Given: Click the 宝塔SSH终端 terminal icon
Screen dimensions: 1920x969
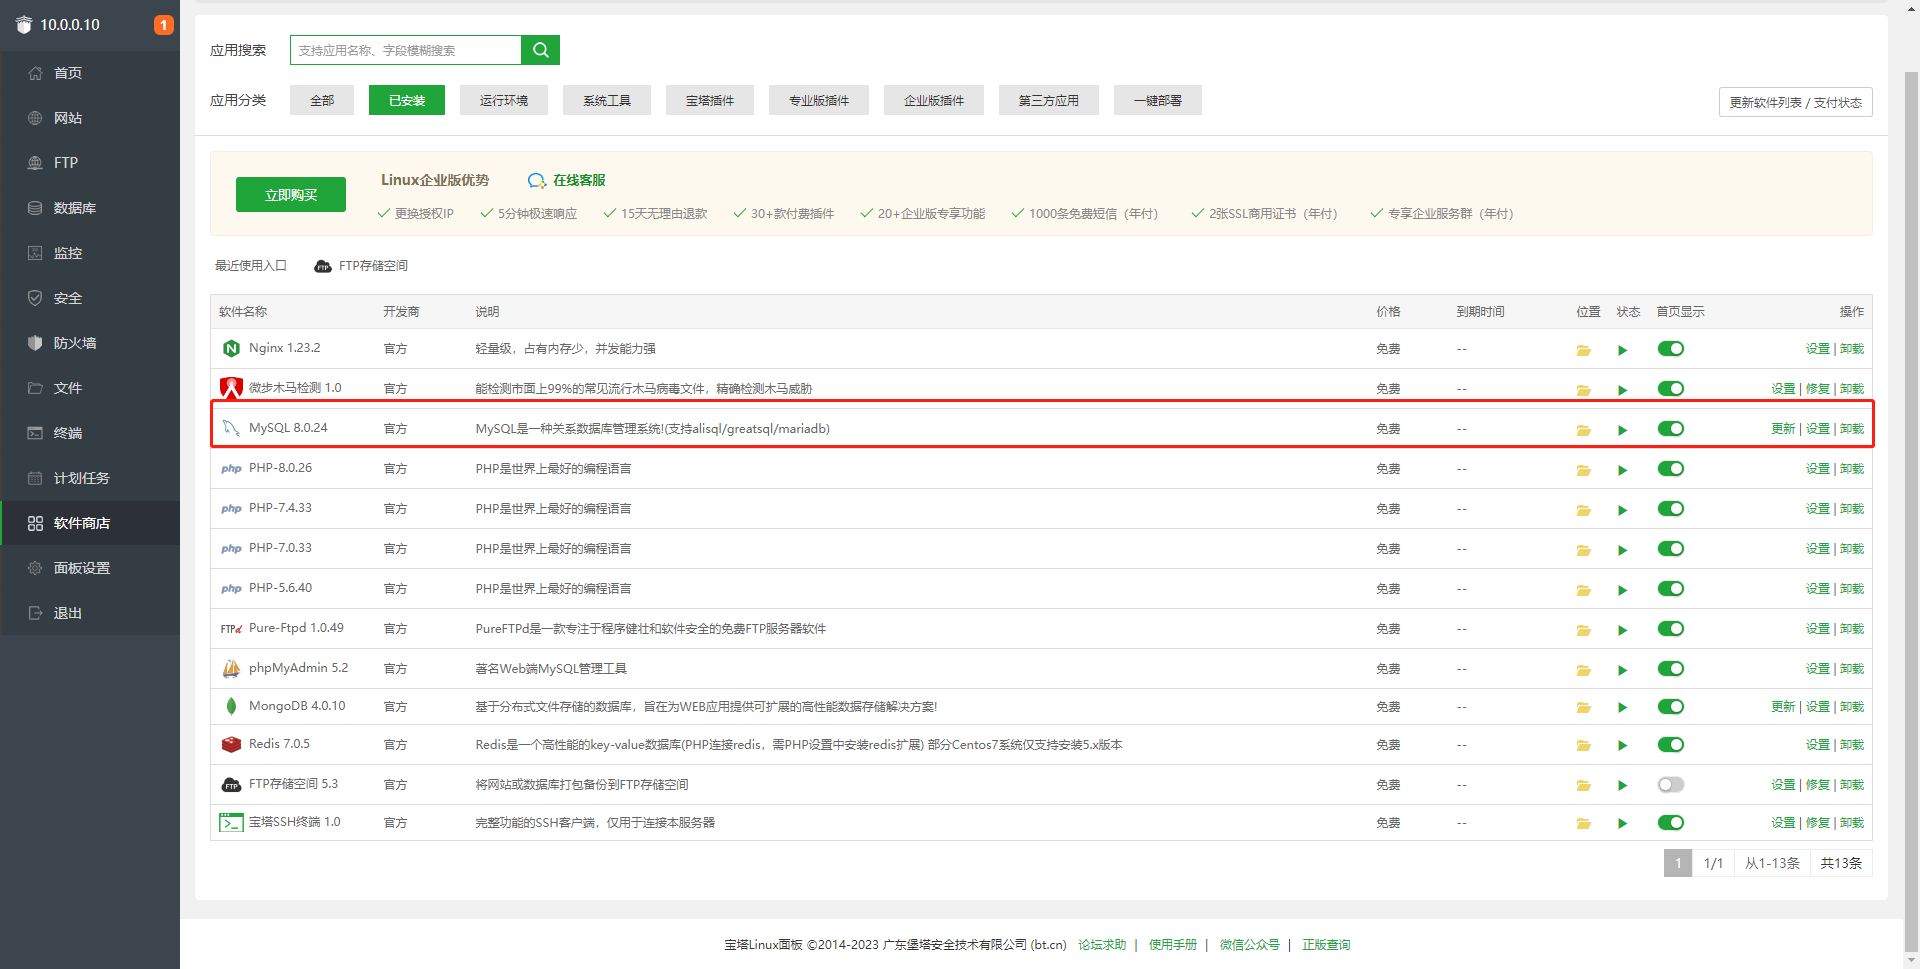Looking at the screenshot, I should point(231,822).
